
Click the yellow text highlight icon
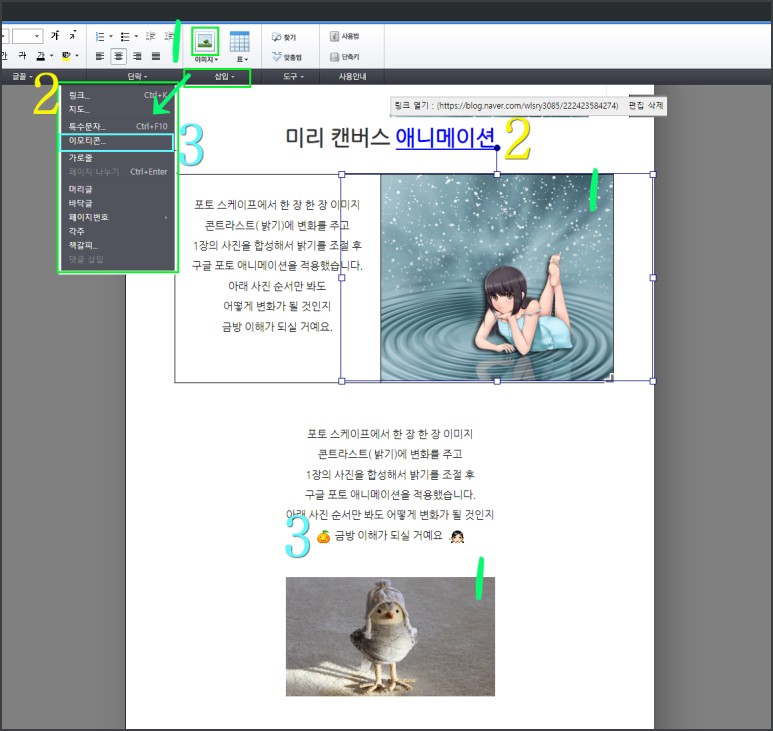66,56
